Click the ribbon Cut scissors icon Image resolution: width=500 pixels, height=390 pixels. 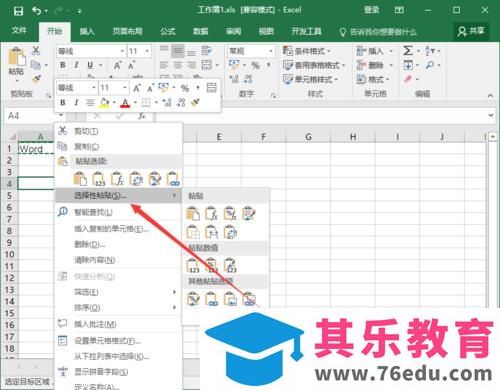pos(36,51)
